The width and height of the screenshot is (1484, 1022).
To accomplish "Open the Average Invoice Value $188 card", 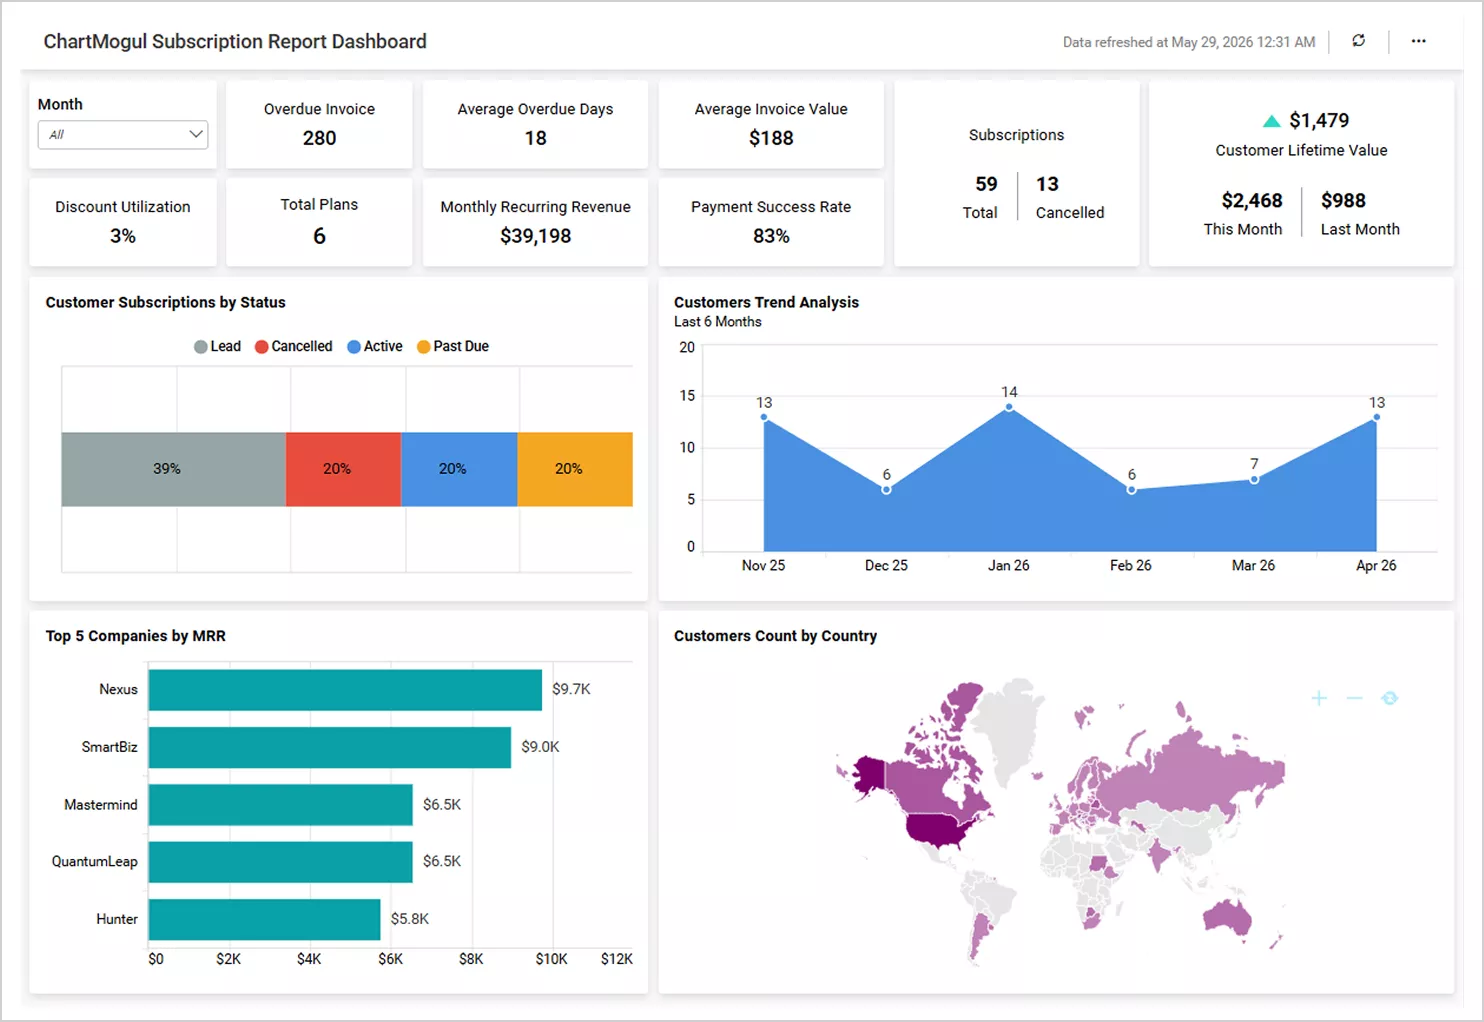I will [x=771, y=124].
